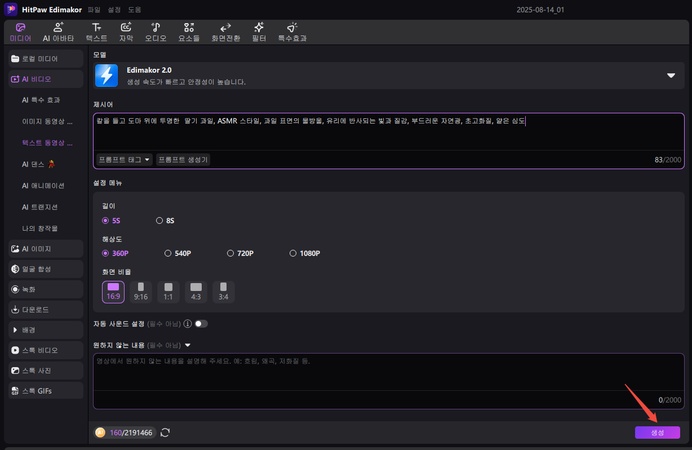The image size is (692, 450).
Task: Open 녹화 (Record) section
Action: point(45,289)
